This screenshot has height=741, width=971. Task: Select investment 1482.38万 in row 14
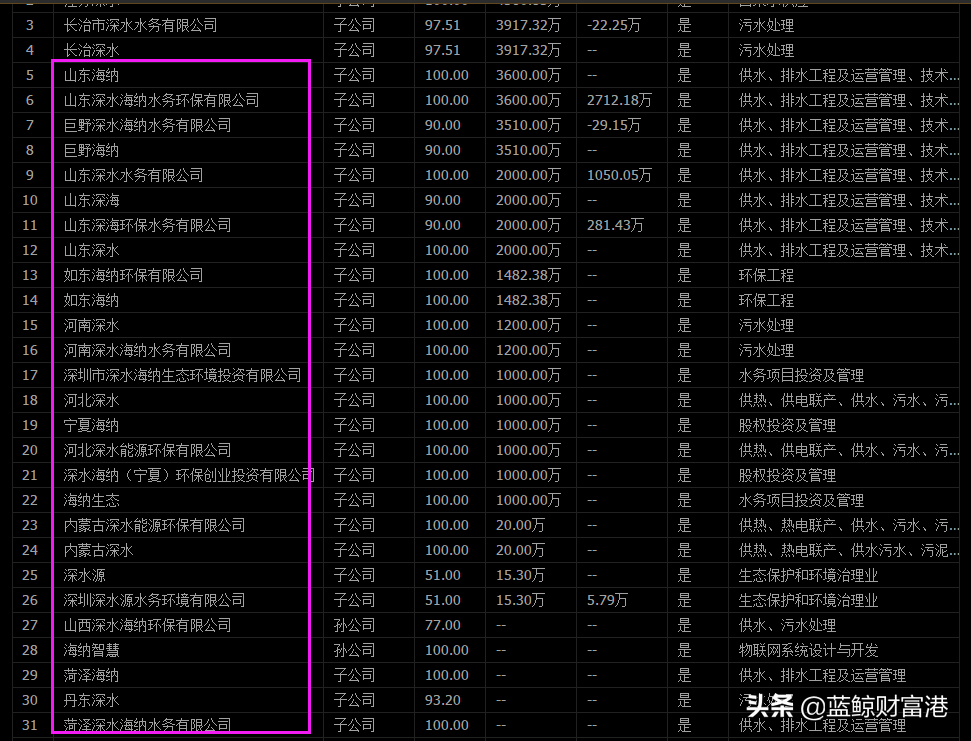(x=528, y=300)
